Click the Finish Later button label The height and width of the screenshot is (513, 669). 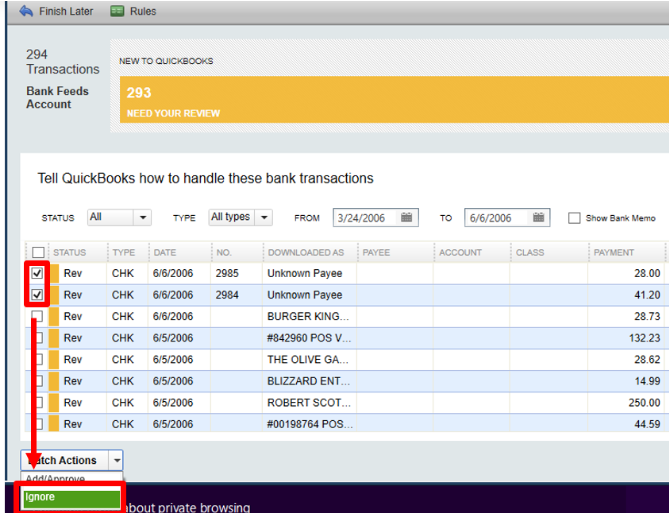click(66, 11)
